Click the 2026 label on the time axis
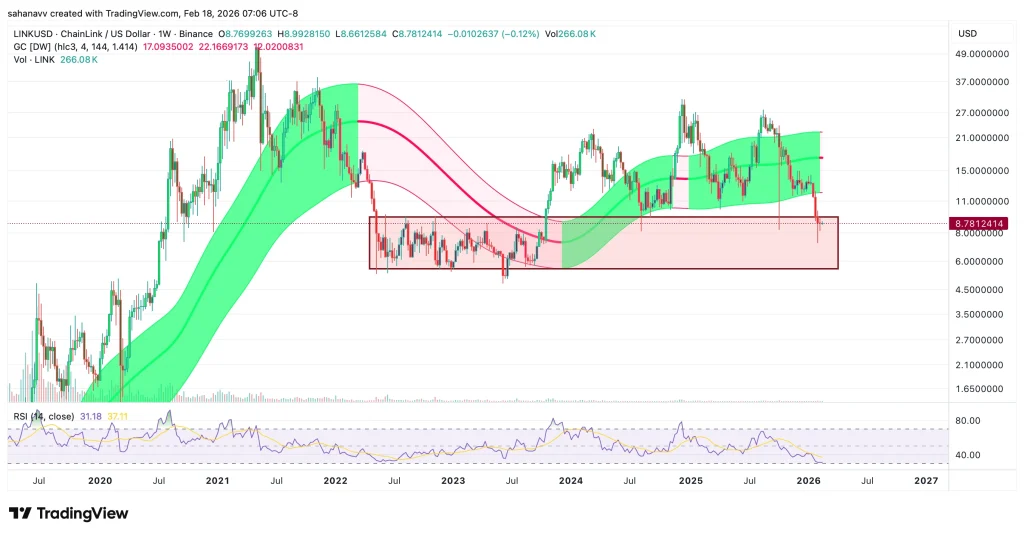1024x536 pixels. [x=808, y=480]
